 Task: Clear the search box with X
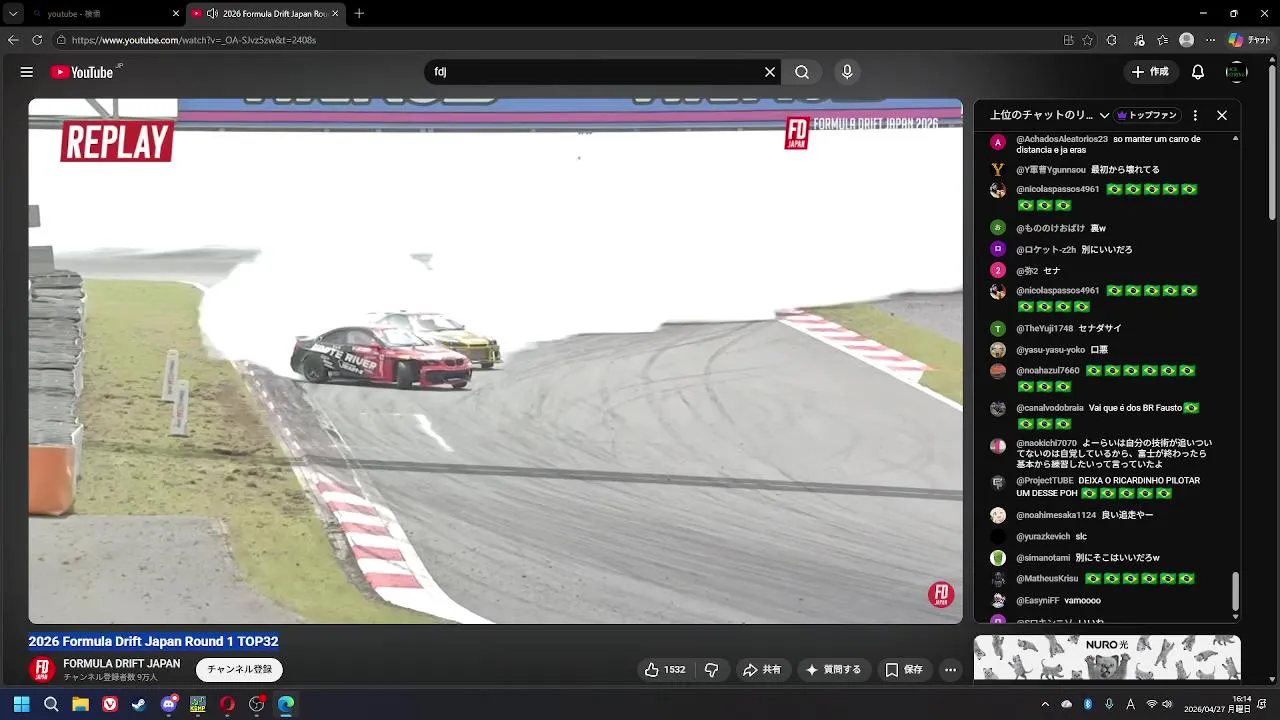click(770, 72)
